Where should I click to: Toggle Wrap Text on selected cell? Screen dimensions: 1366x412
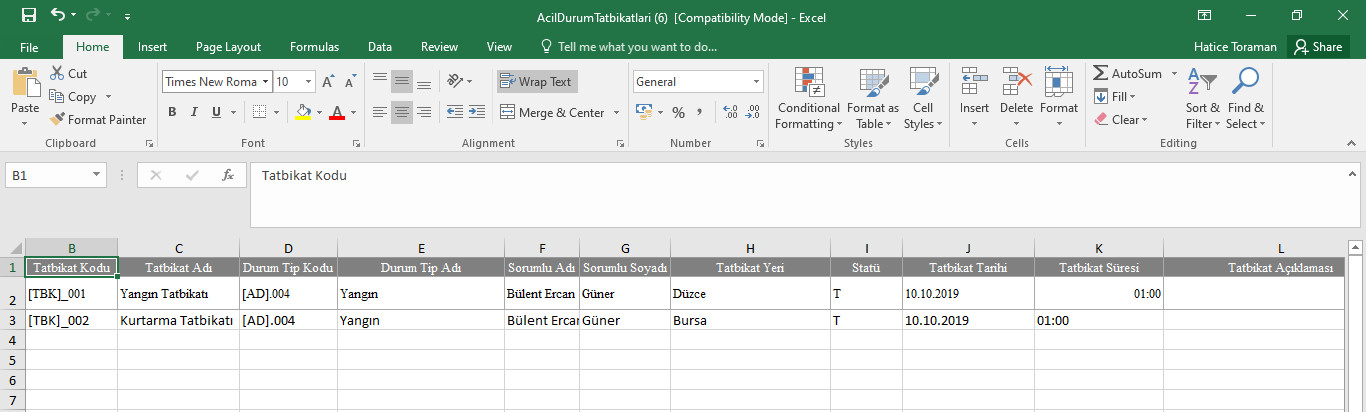coord(537,82)
